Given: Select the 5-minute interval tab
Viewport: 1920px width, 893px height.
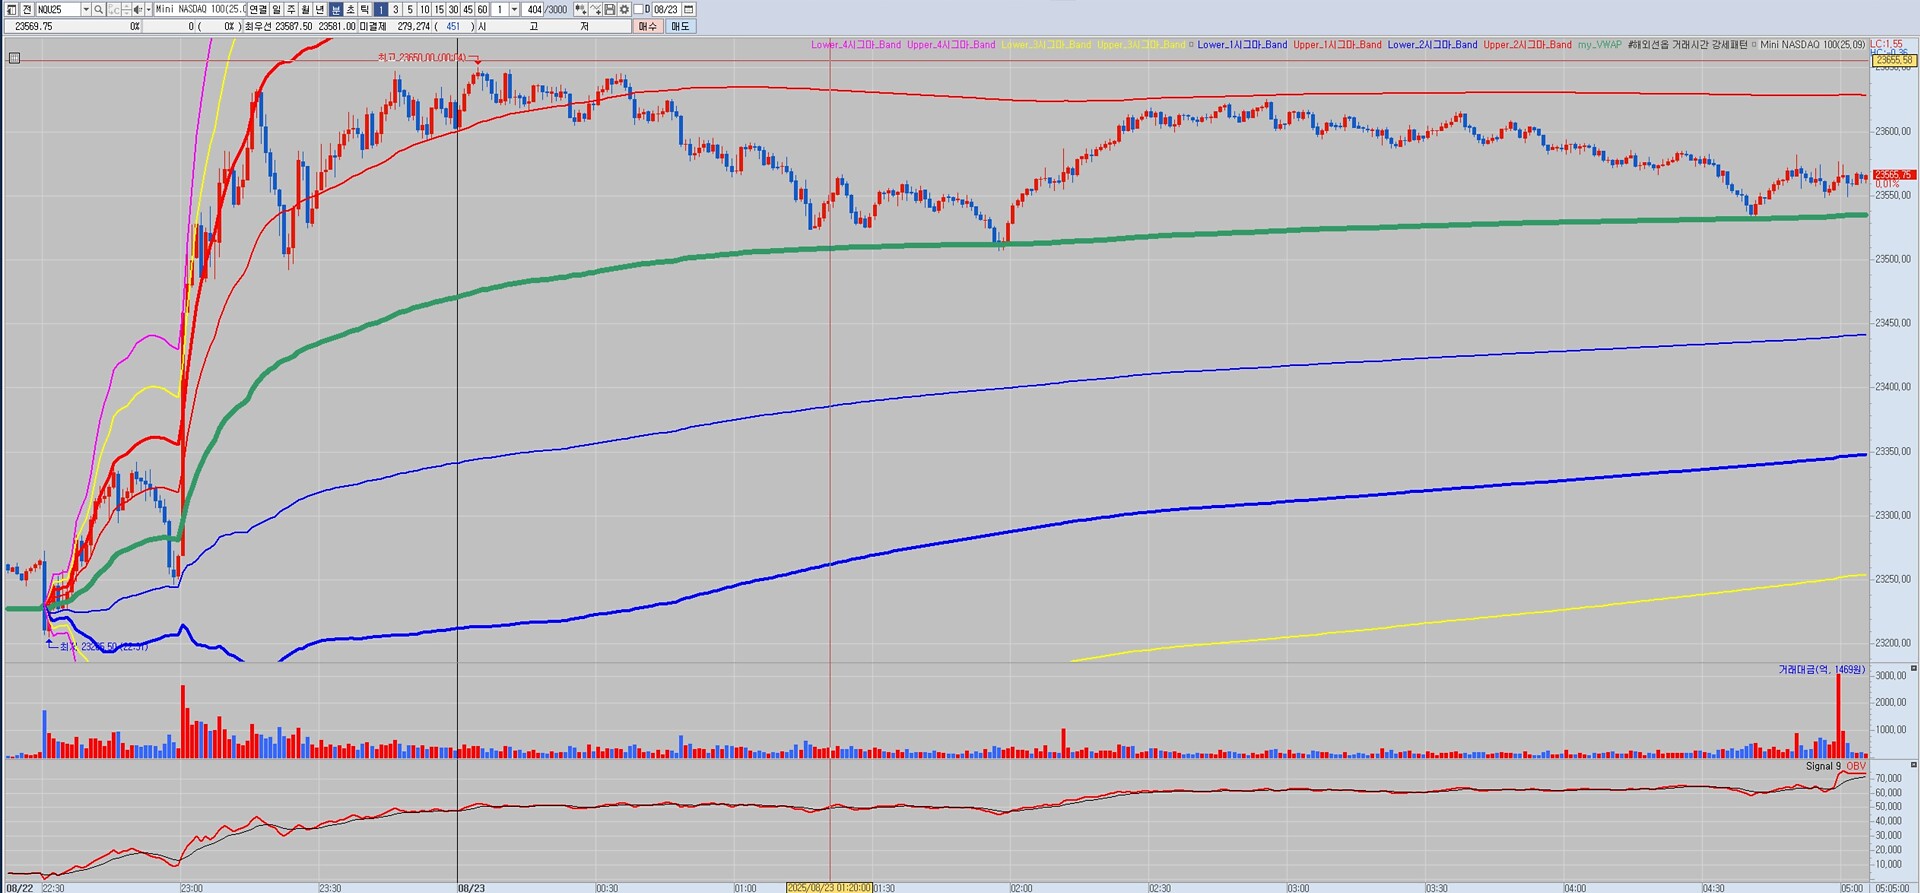Looking at the screenshot, I should (x=410, y=9).
